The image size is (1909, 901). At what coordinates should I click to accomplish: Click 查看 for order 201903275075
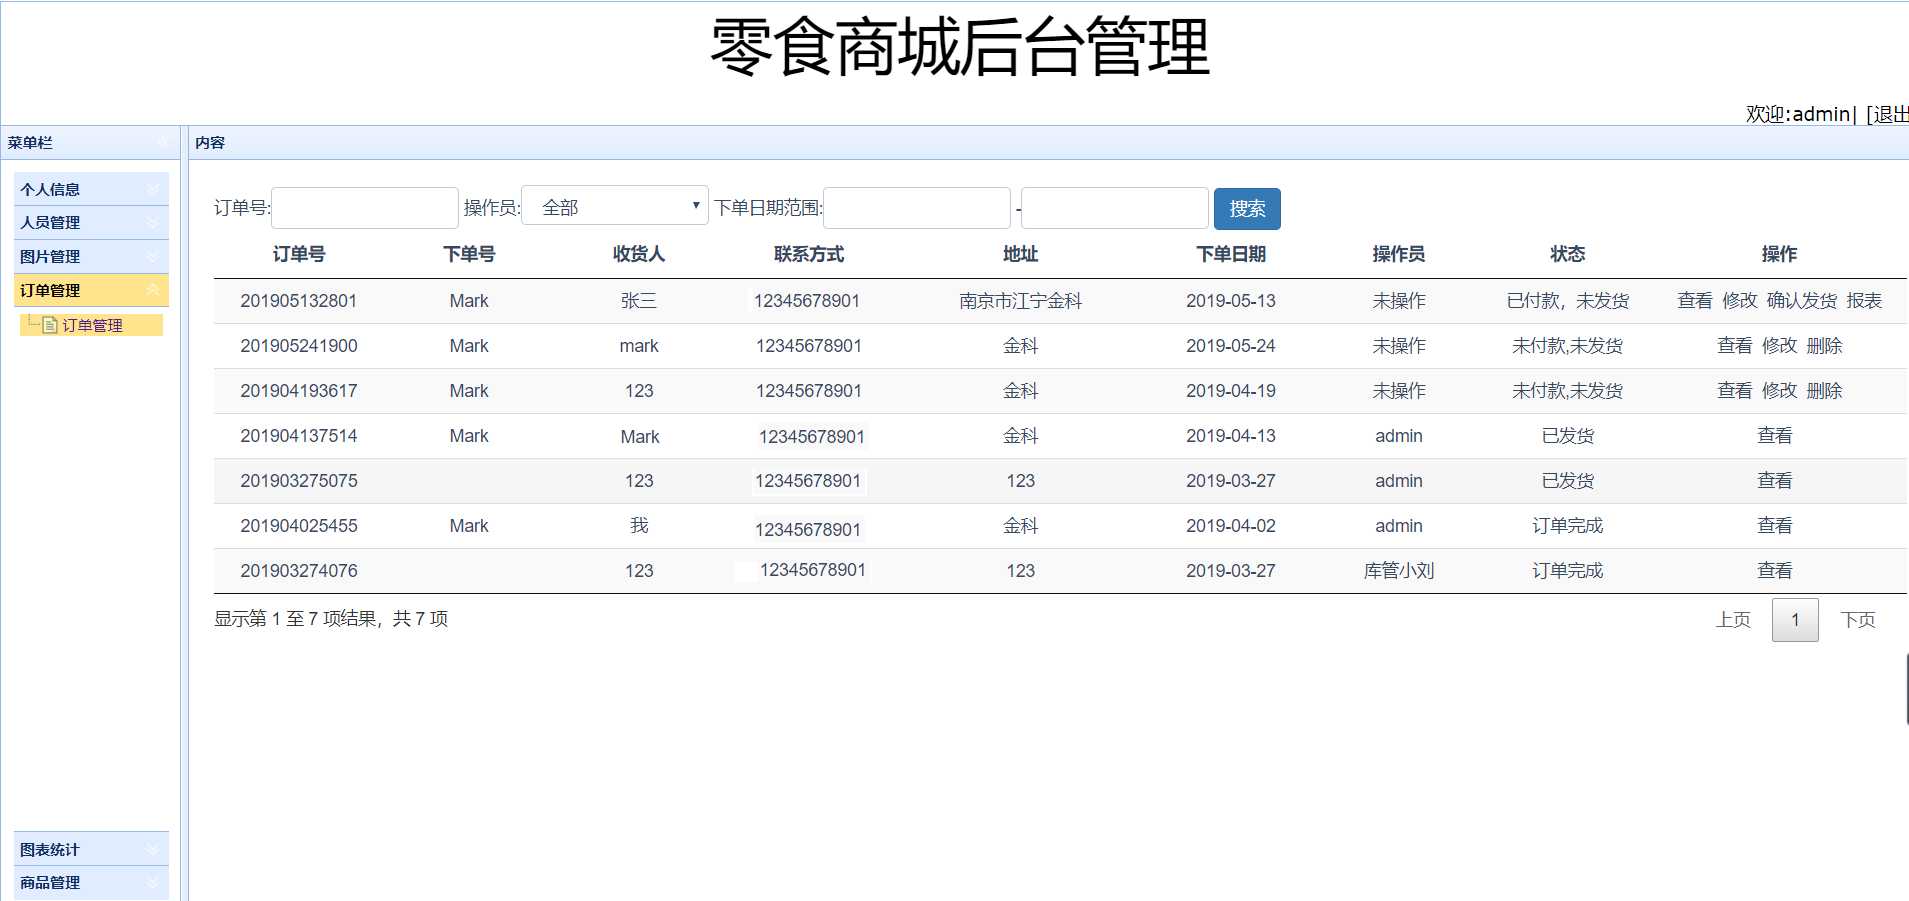tap(1775, 481)
